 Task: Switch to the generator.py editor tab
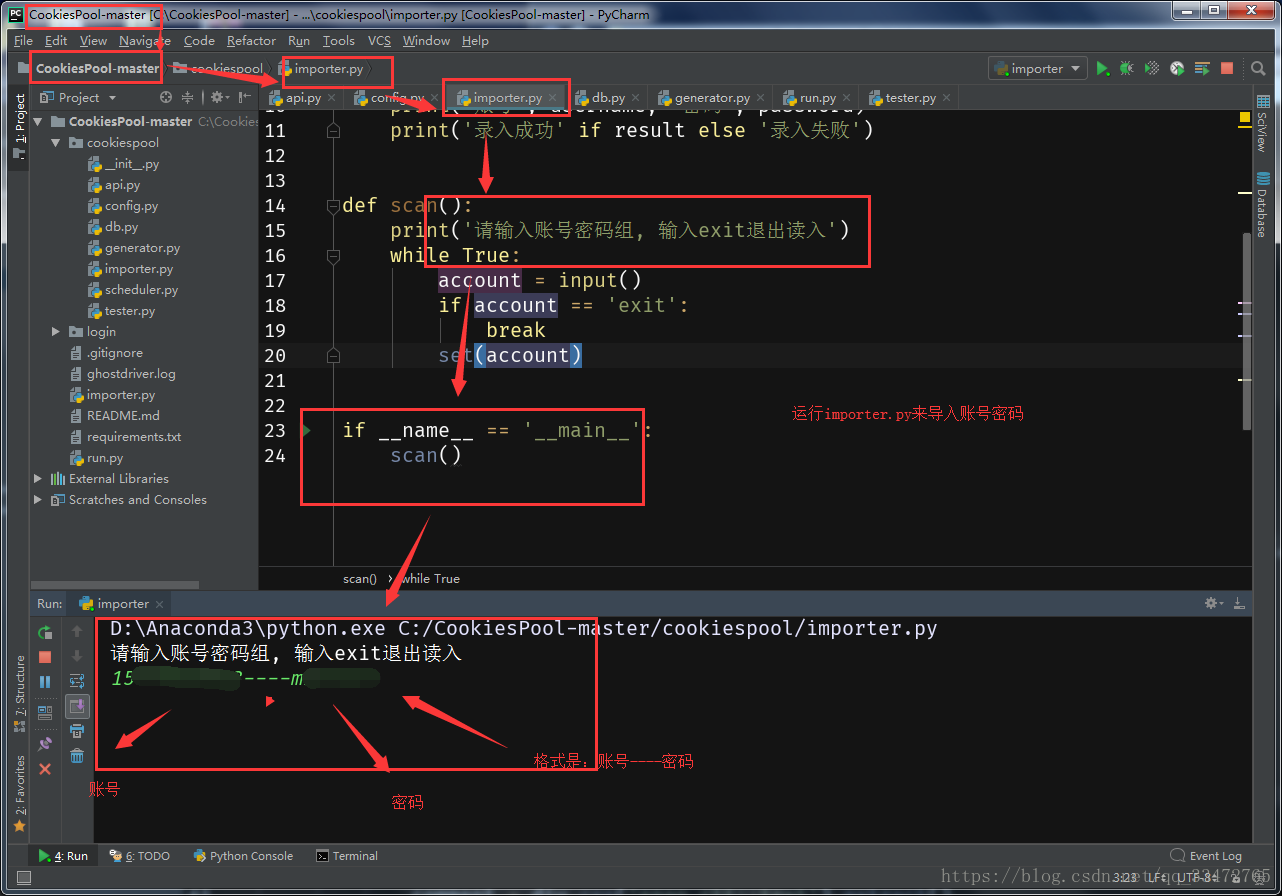coord(711,98)
